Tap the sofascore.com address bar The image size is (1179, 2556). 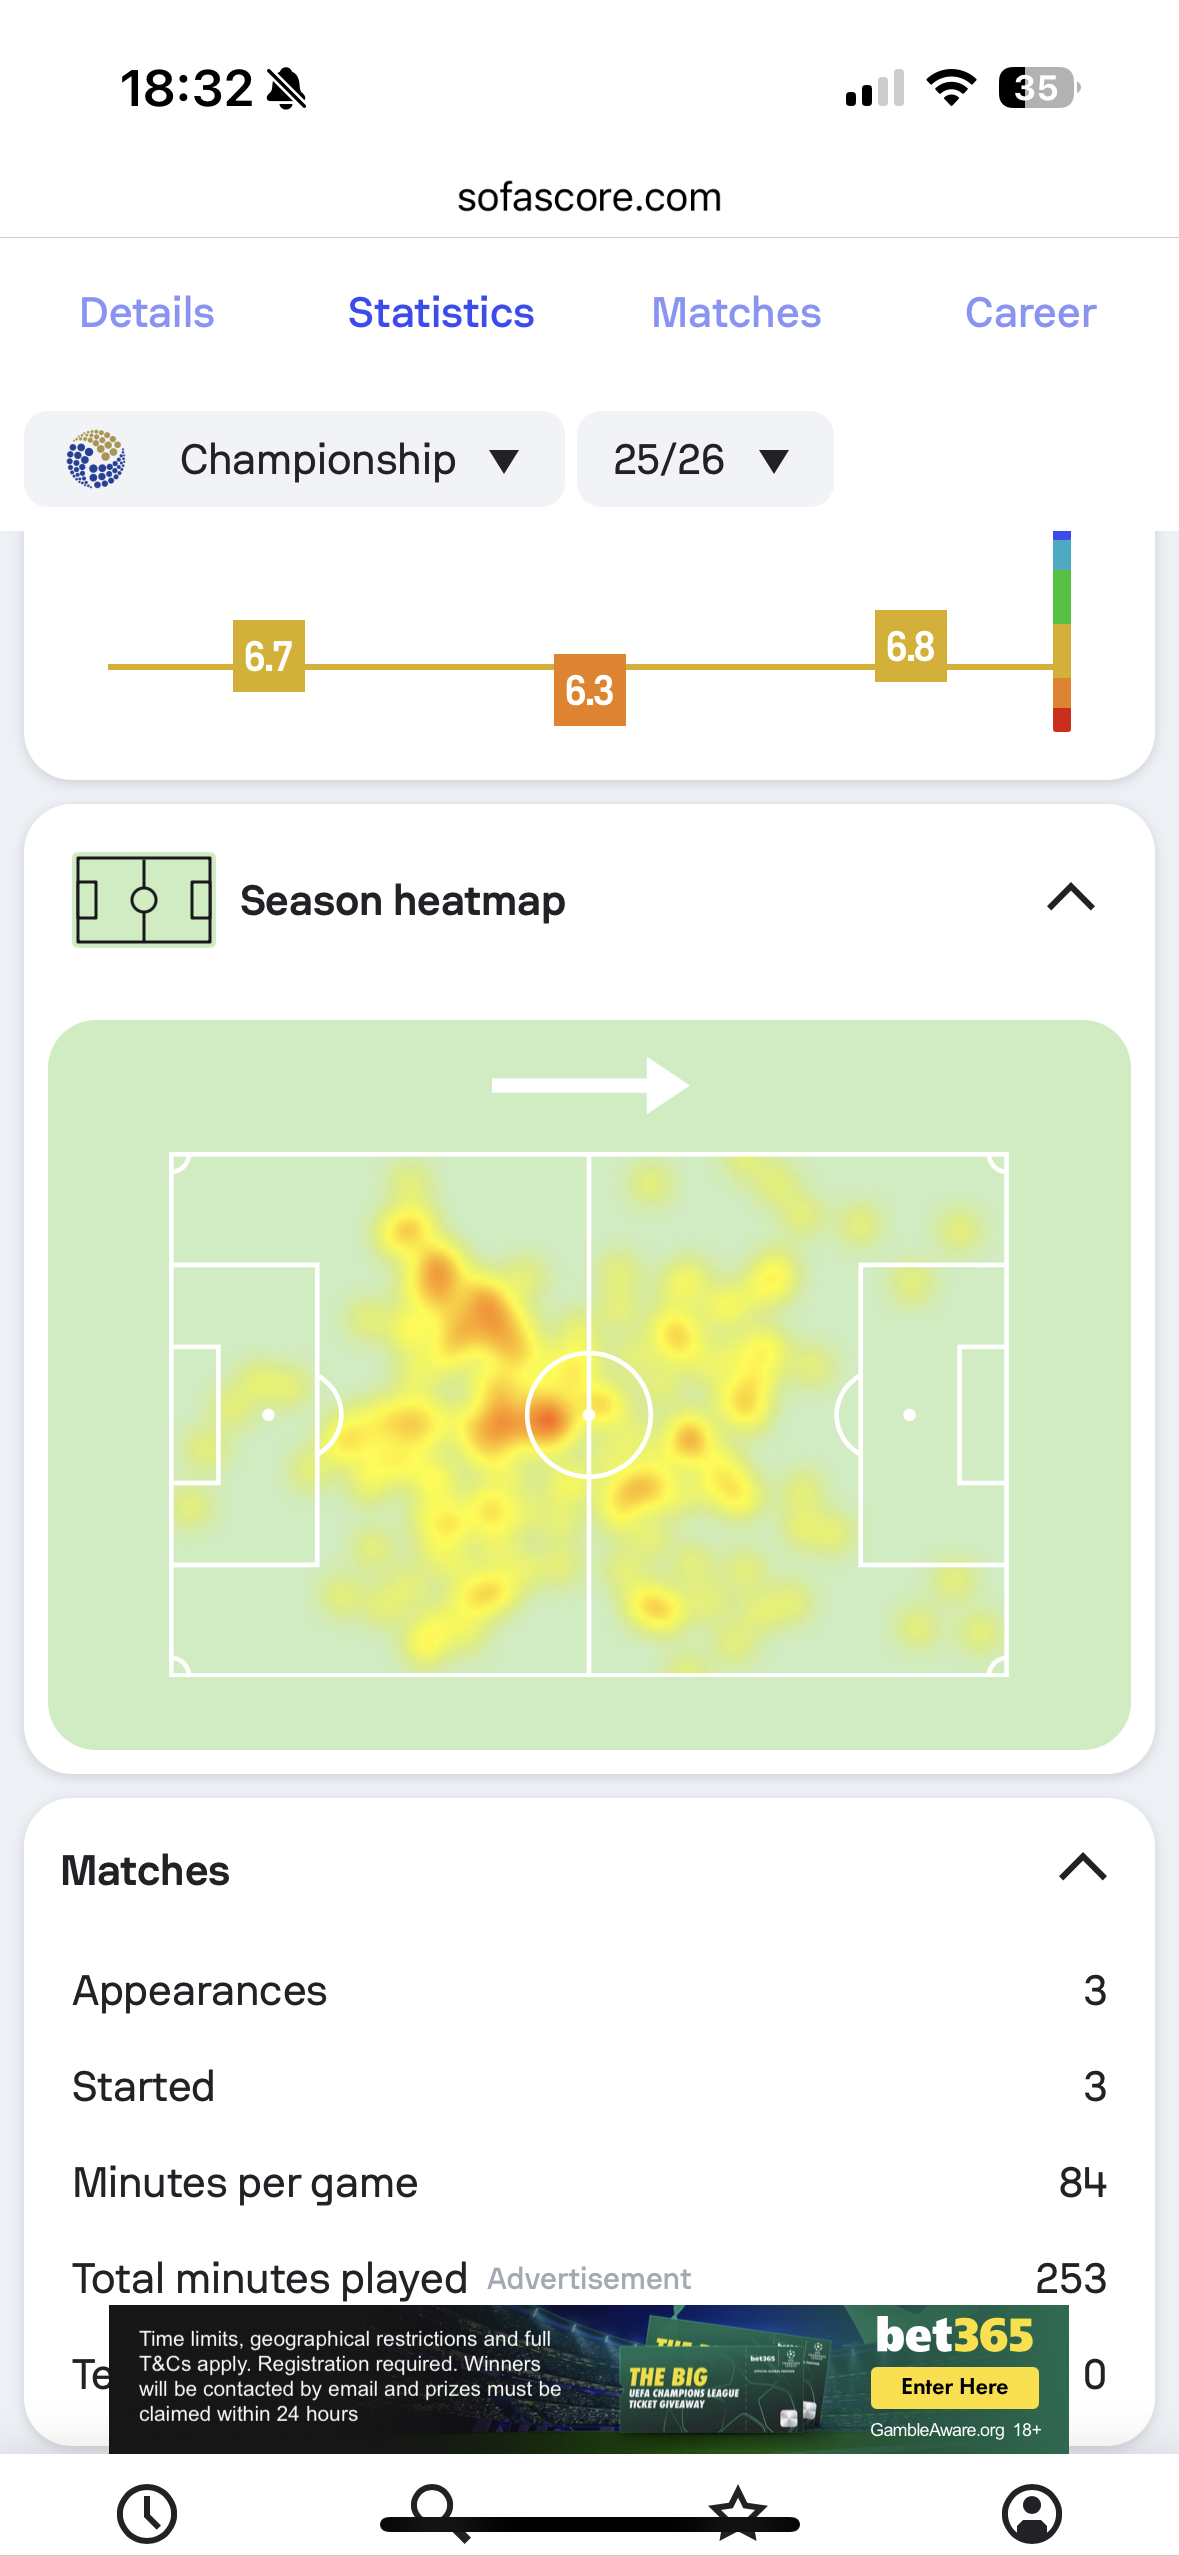[589, 197]
